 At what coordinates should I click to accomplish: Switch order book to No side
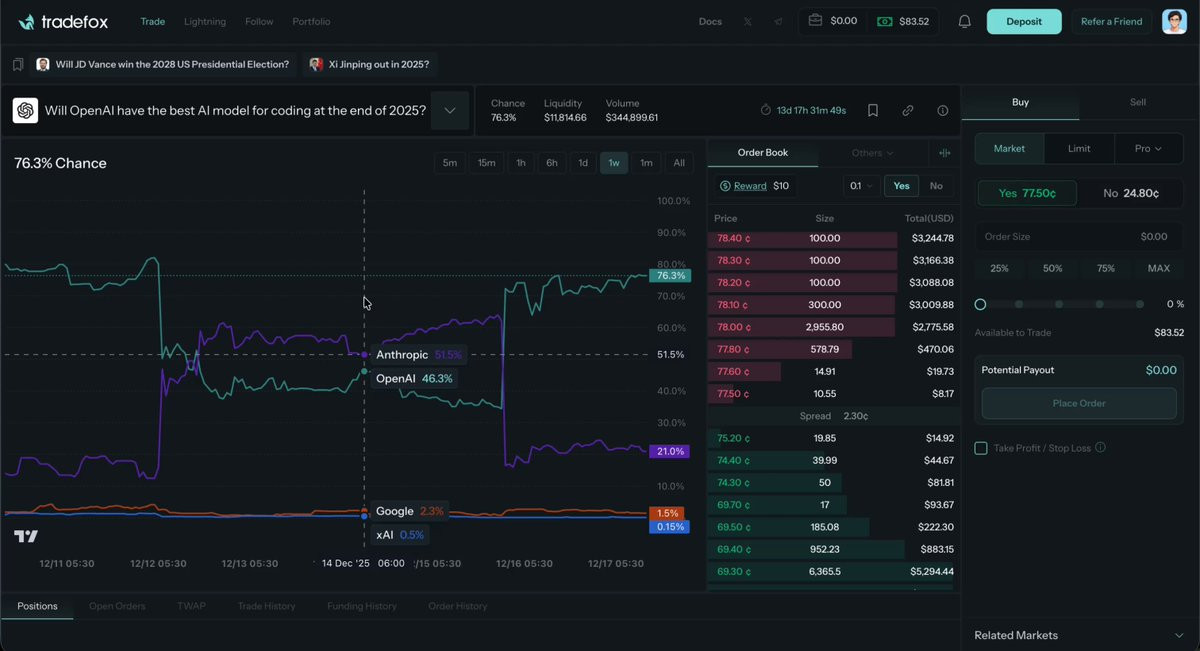click(x=936, y=186)
